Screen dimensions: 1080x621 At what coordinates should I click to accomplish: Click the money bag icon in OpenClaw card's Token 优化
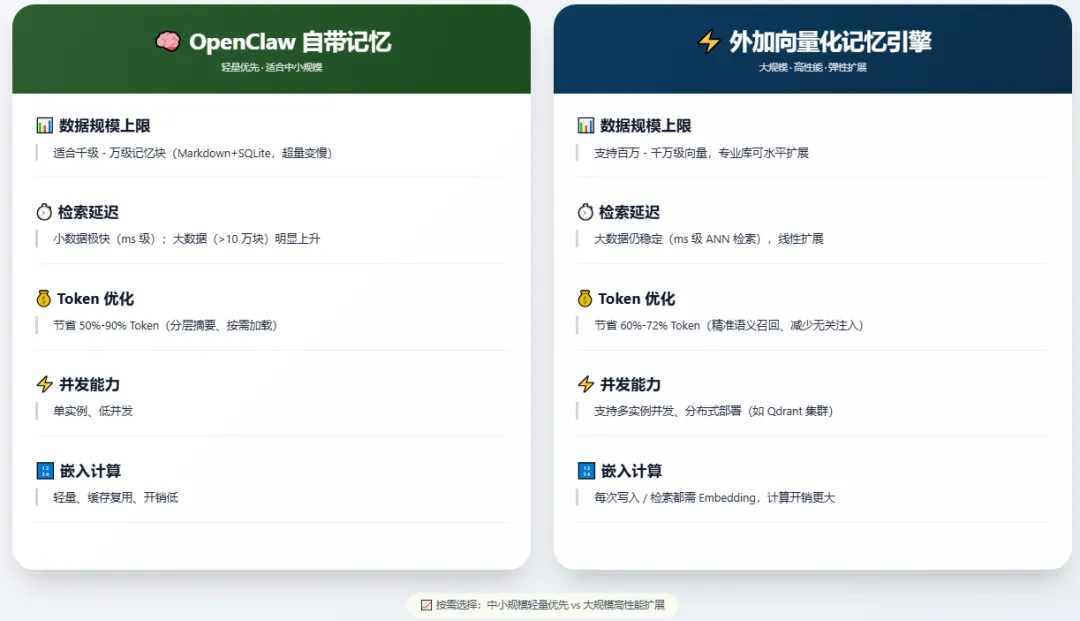click(43, 298)
